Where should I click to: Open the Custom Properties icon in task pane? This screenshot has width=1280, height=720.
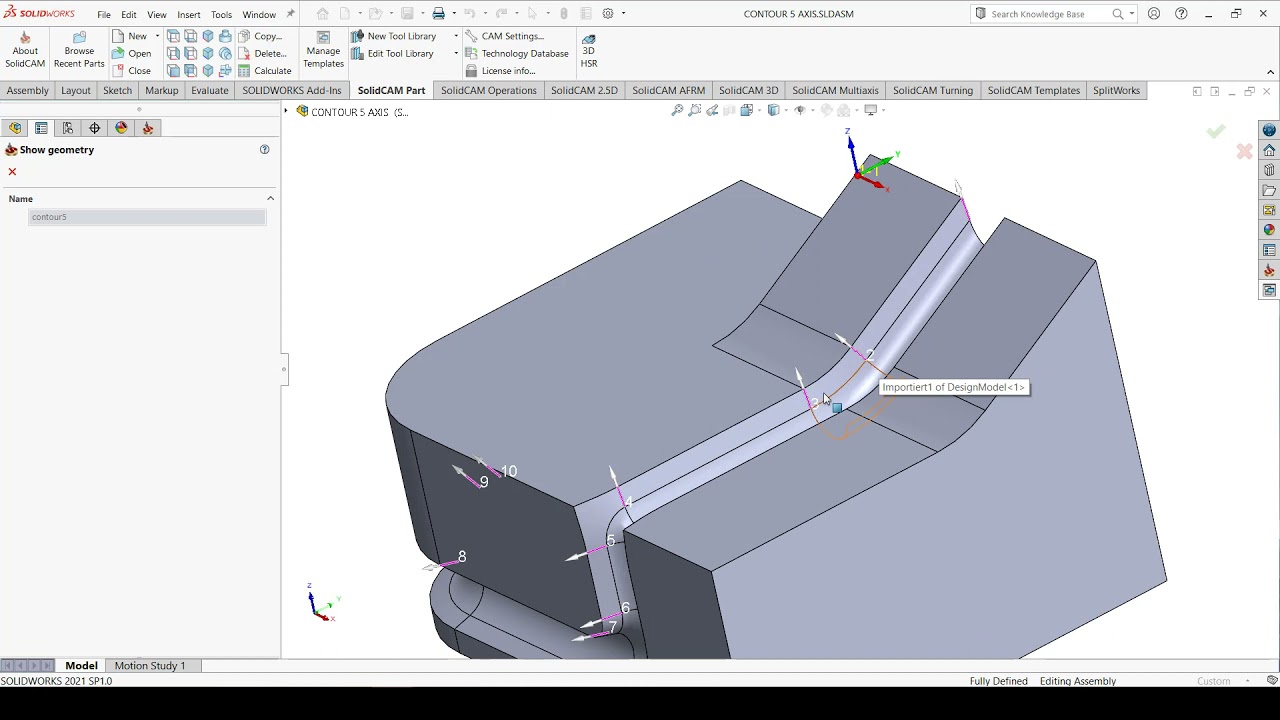pyautogui.click(x=1269, y=250)
